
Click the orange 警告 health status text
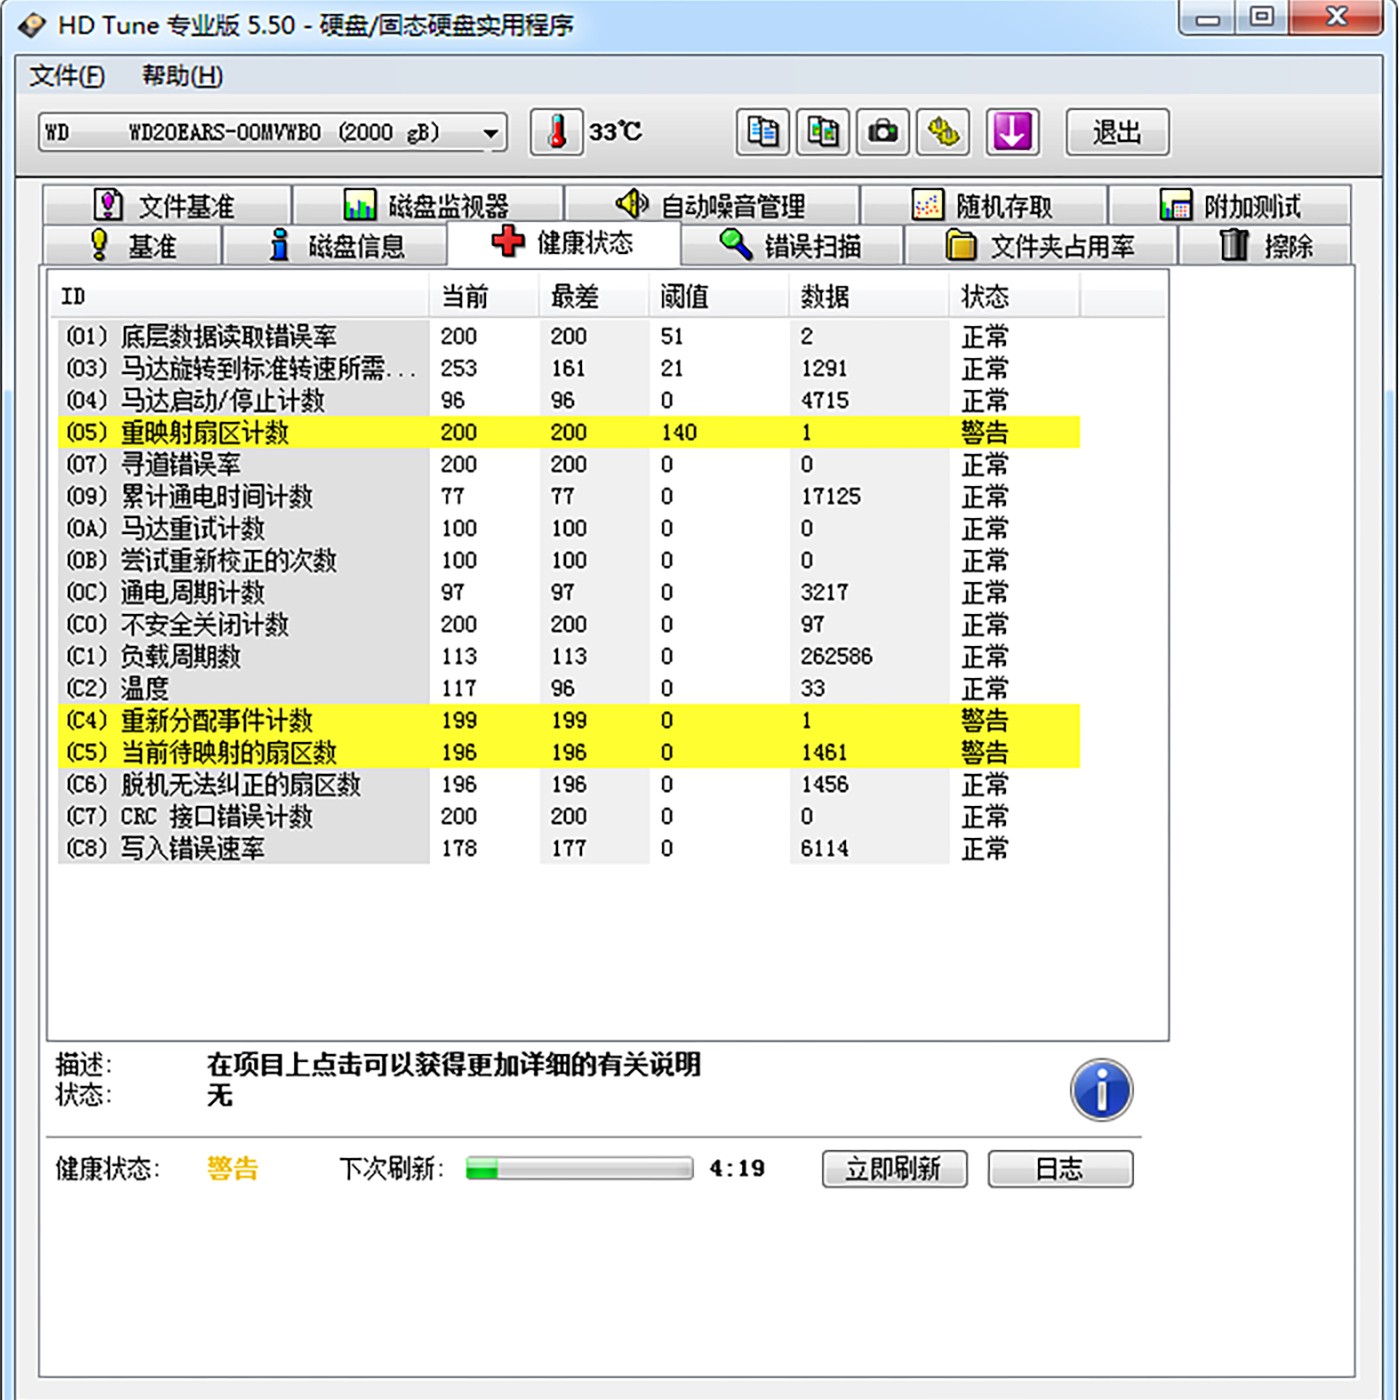tap(233, 1168)
